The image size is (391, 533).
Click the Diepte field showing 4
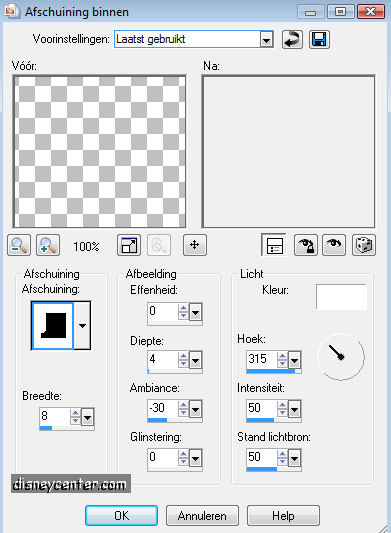163,360
